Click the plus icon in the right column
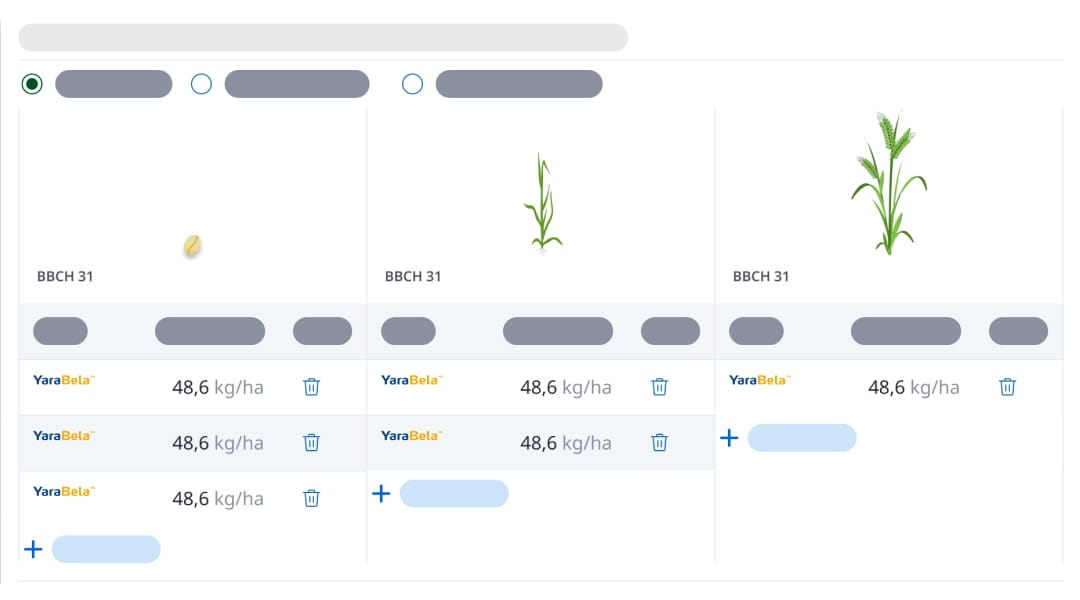The height and width of the screenshot is (600, 1080). pos(729,437)
